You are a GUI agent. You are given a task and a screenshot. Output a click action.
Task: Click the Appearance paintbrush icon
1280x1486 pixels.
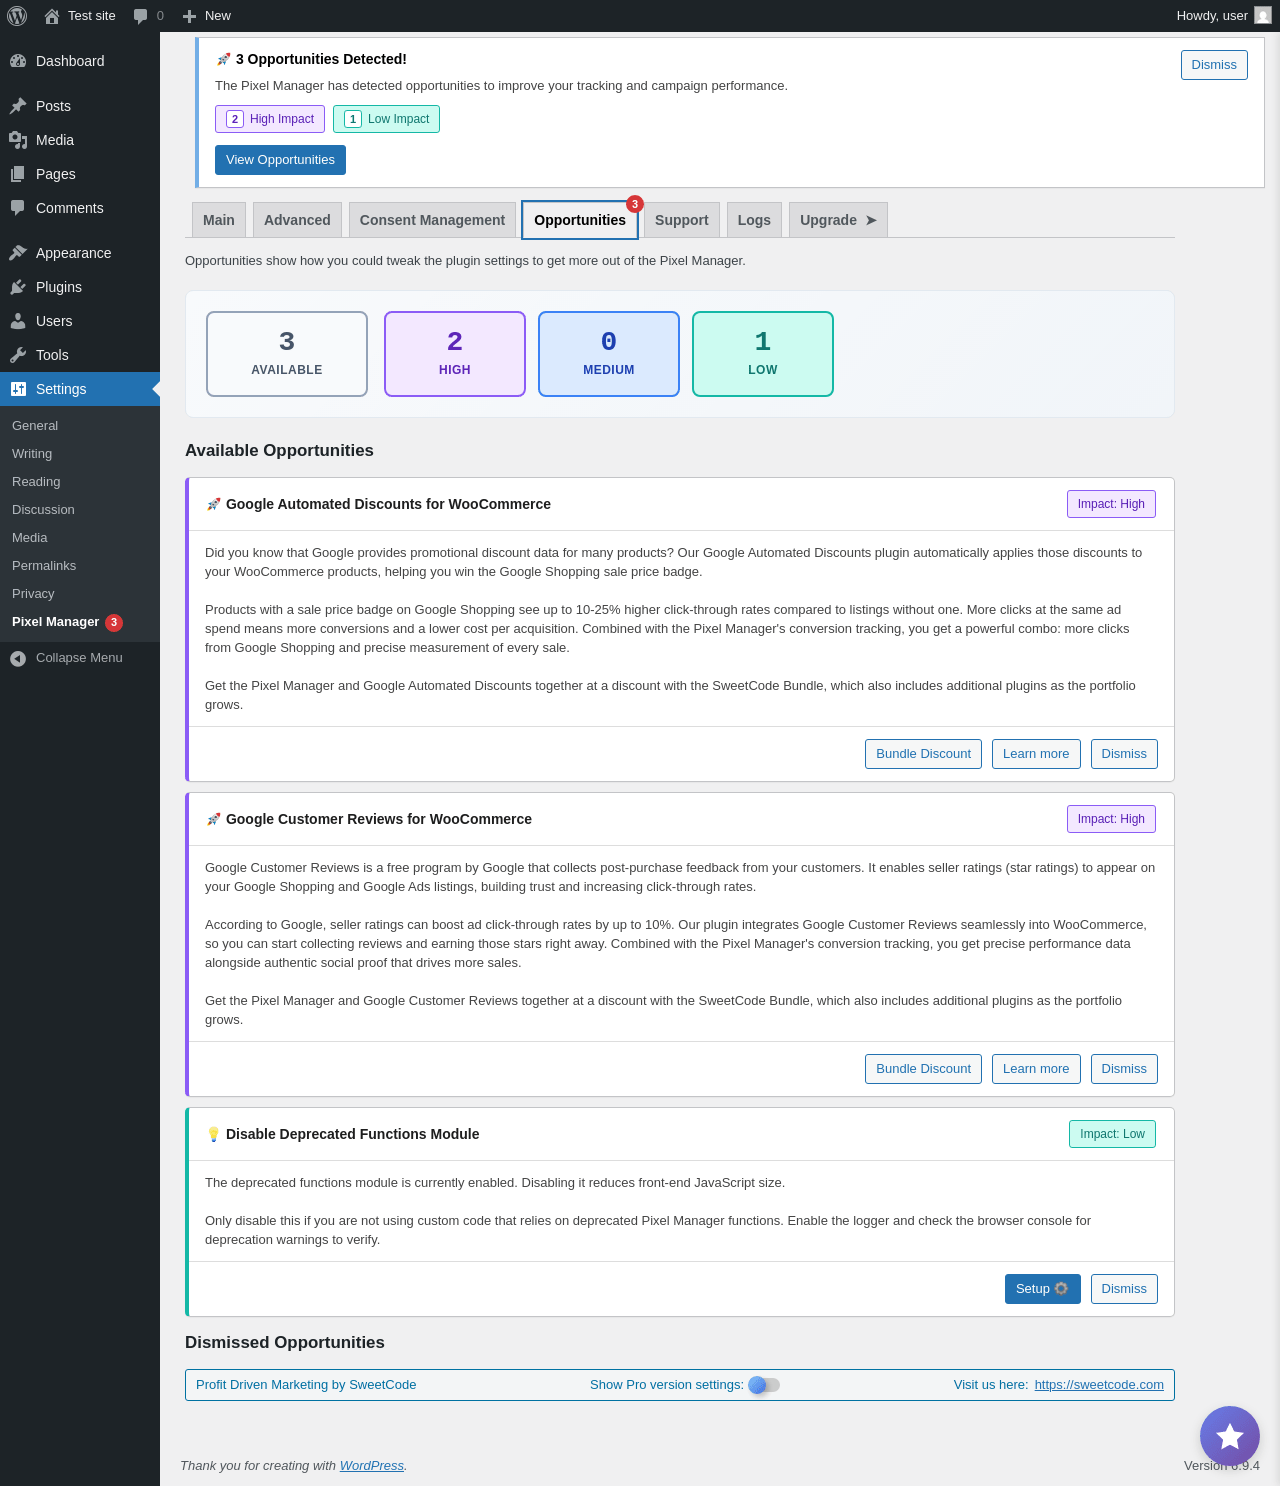click(18, 253)
